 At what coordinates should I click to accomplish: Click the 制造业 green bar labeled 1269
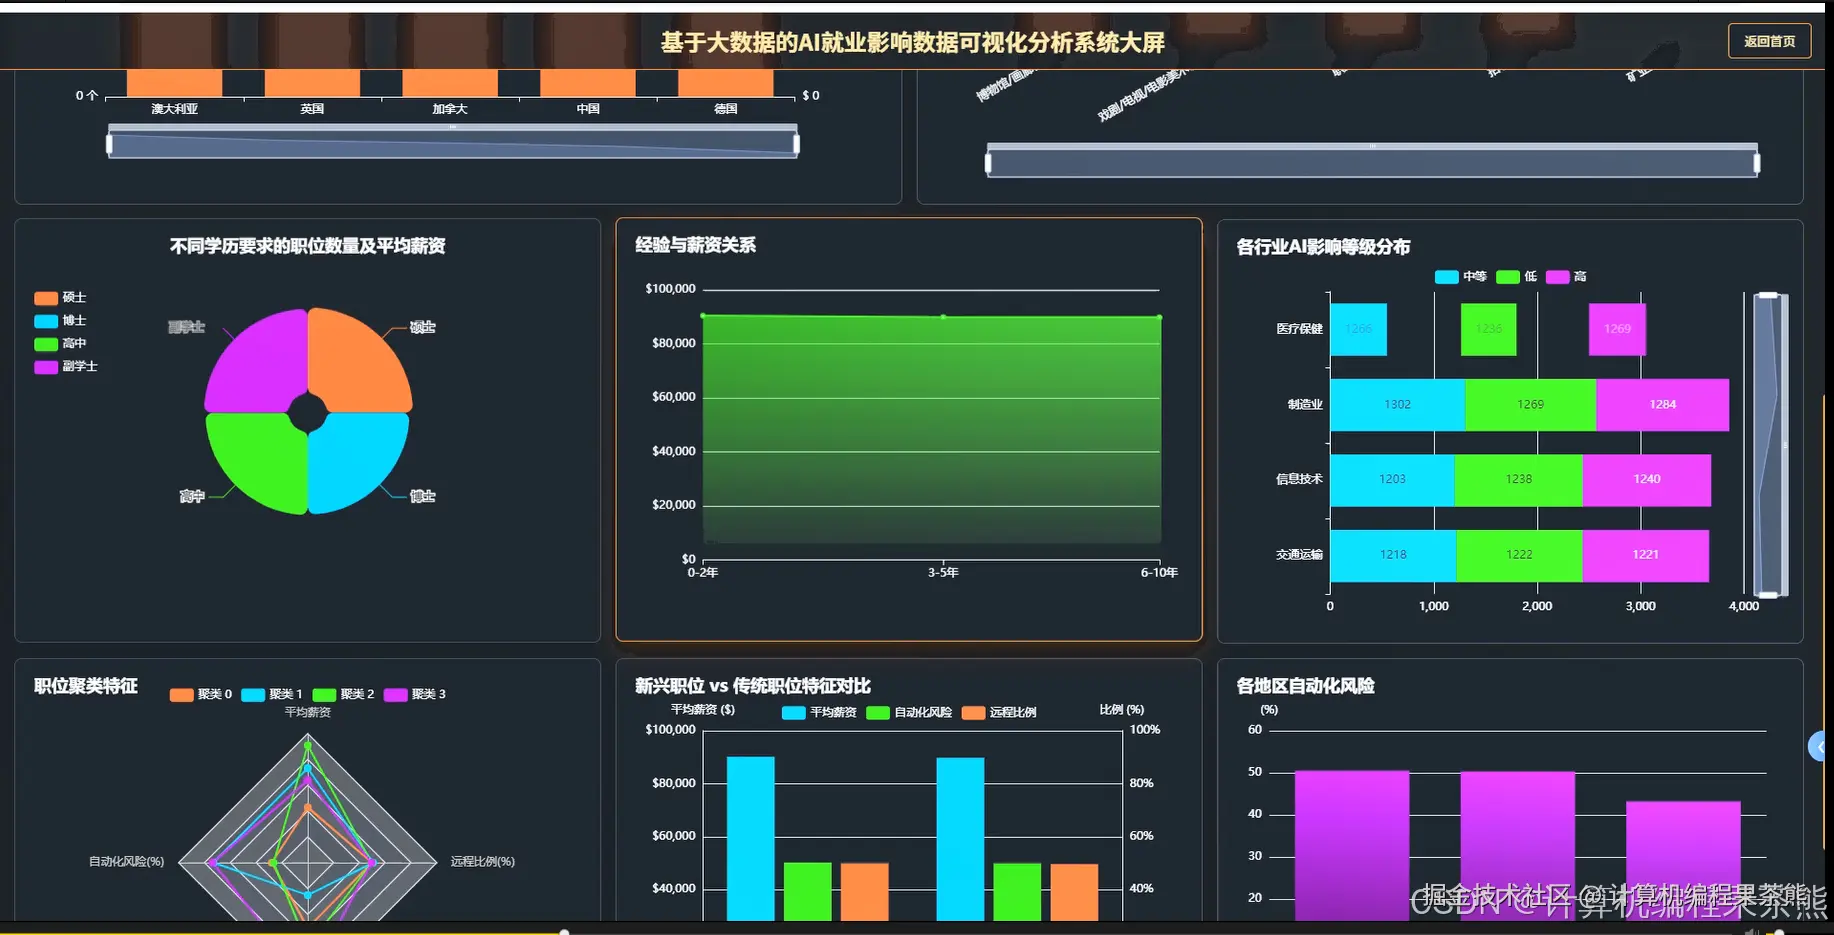[1530, 405]
